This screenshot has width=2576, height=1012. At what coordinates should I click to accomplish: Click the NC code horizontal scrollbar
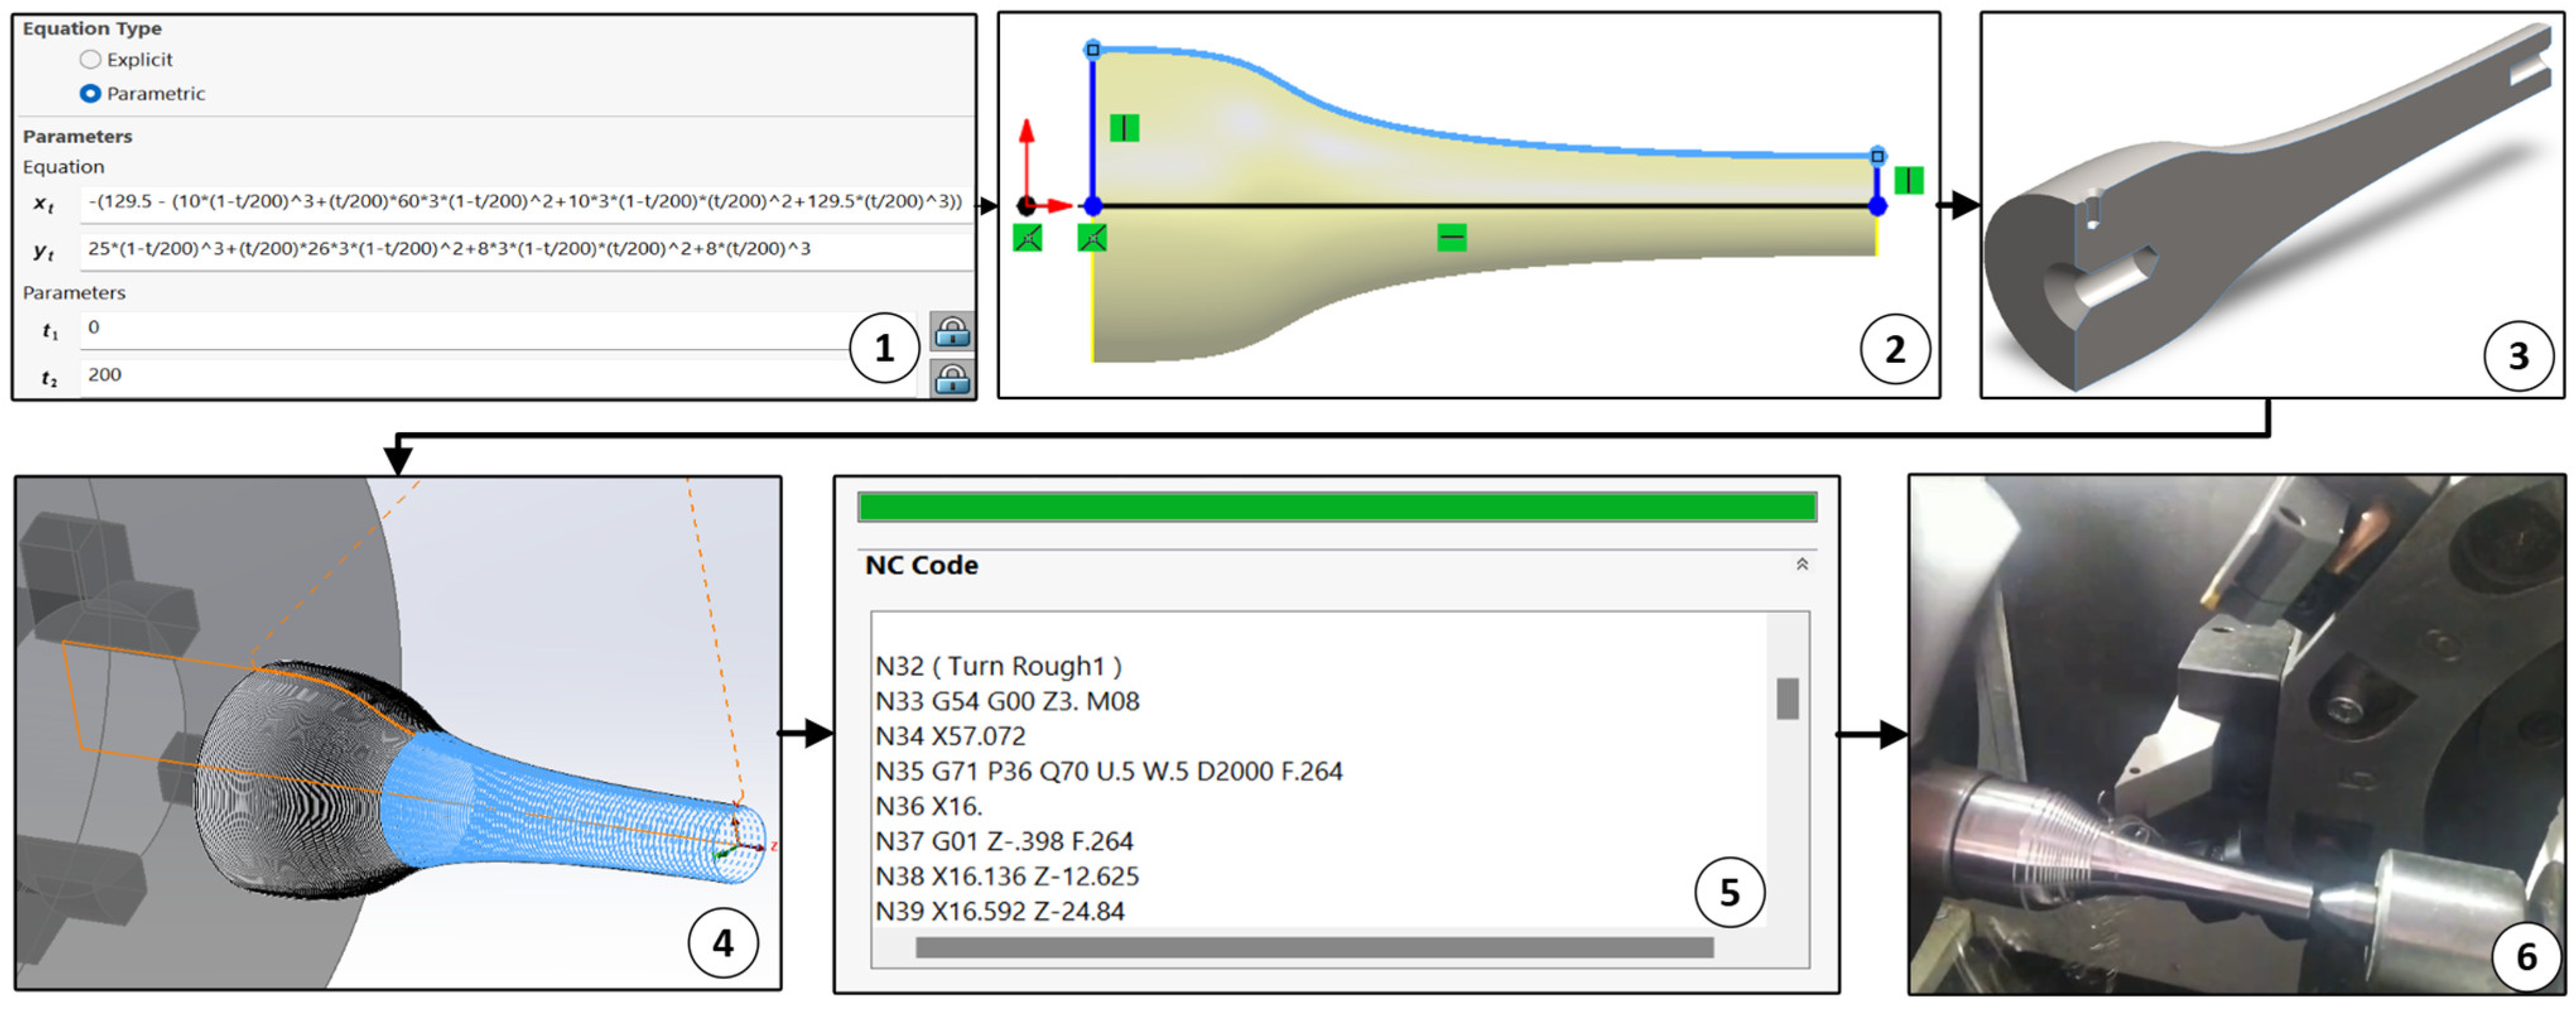[1313, 947]
